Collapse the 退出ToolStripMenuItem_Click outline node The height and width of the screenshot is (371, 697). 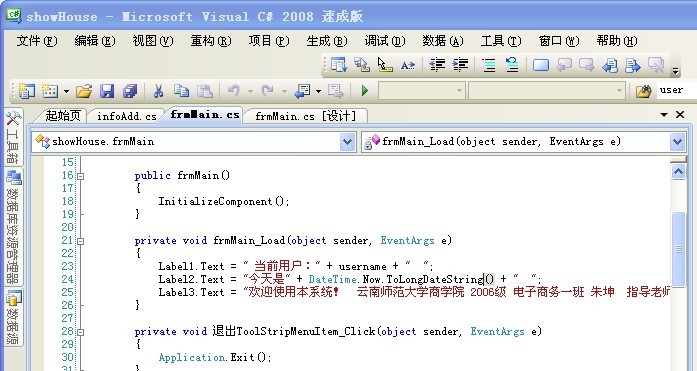[81, 332]
